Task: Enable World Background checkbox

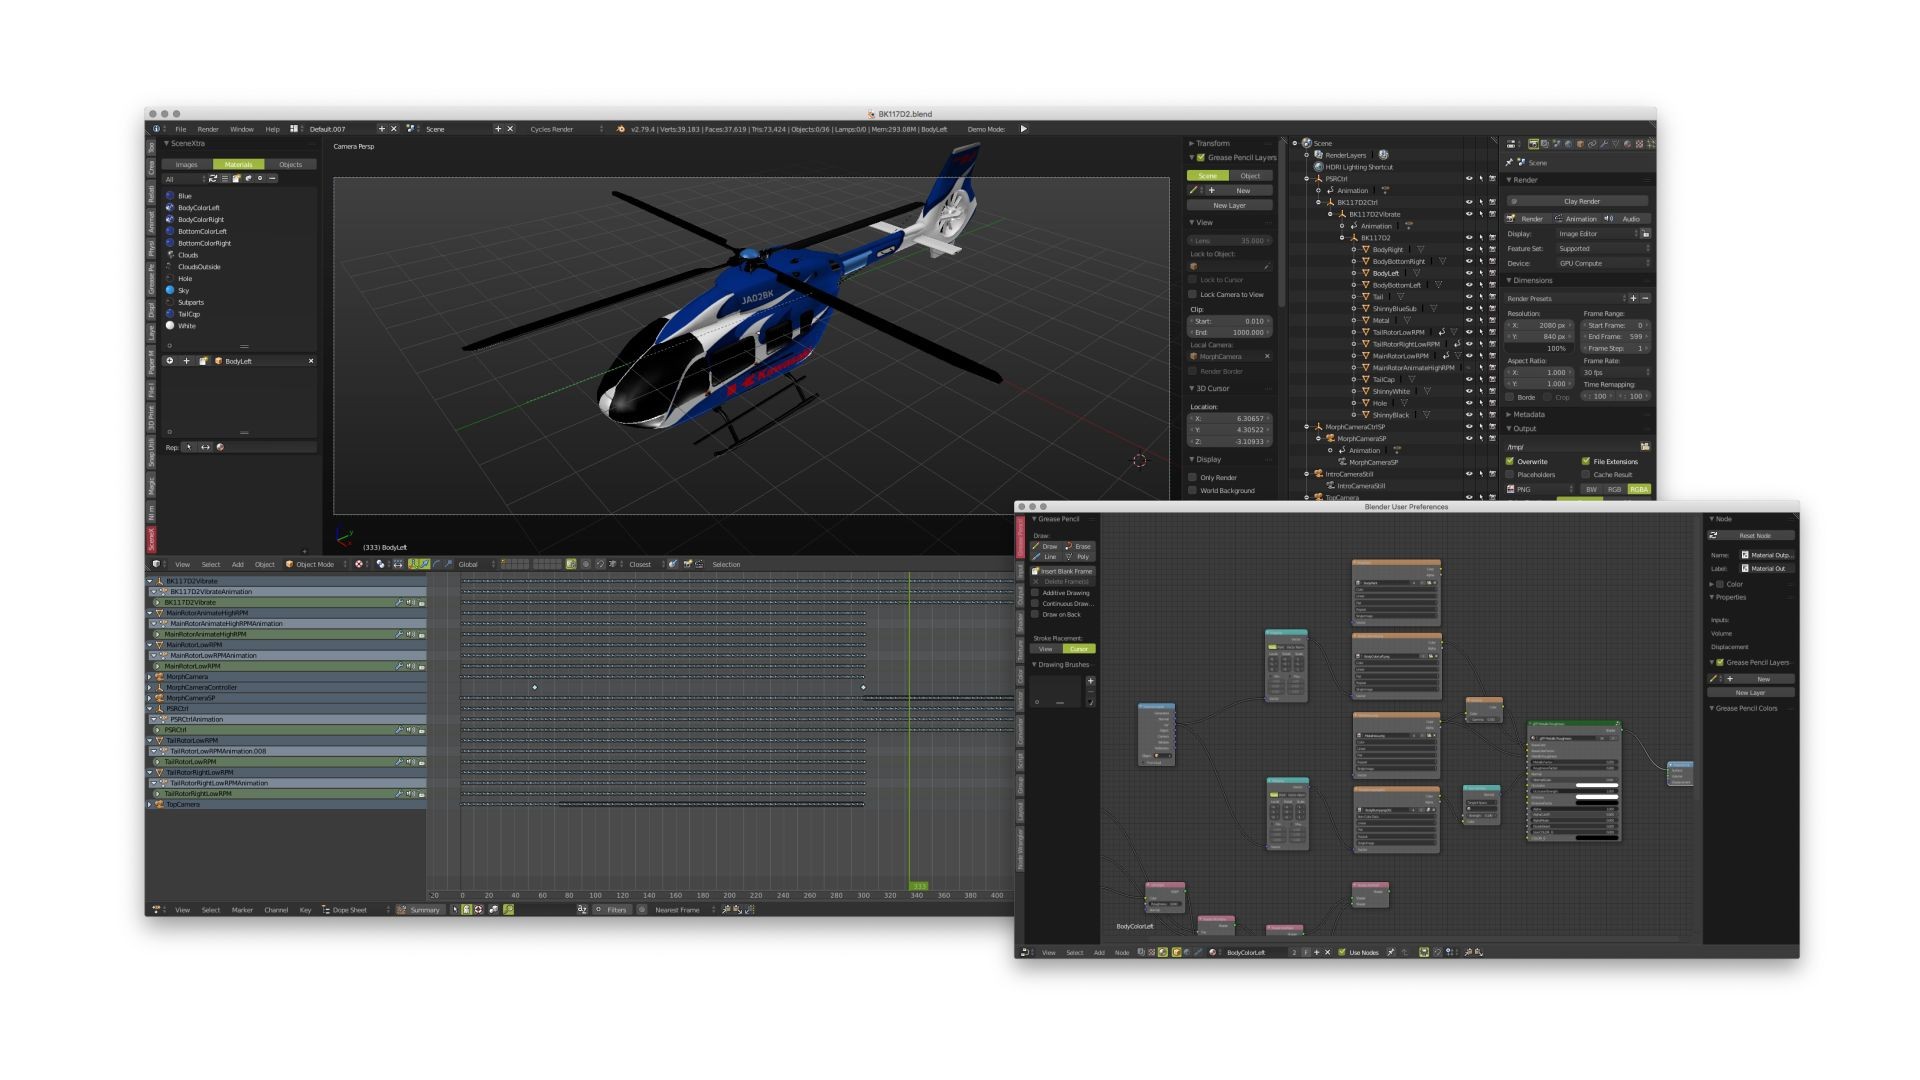Action: [x=1193, y=491]
